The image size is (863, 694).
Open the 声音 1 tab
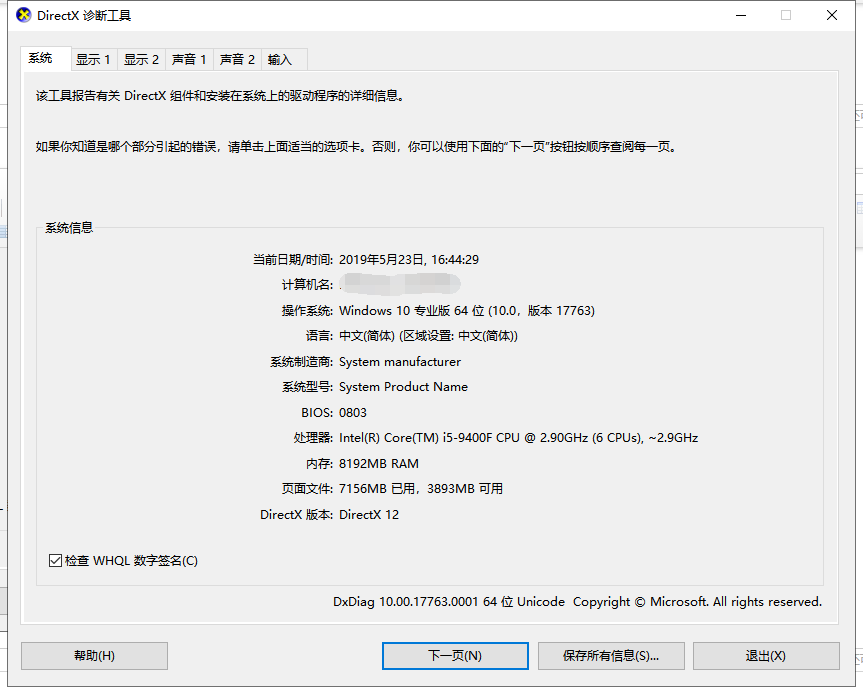(x=188, y=59)
